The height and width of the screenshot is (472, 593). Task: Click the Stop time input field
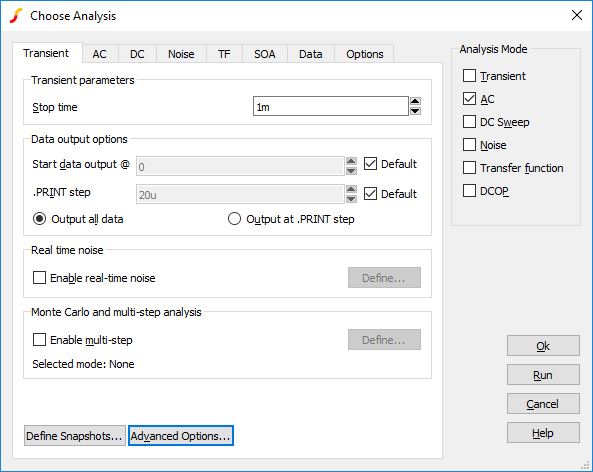(x=331, y=106)
